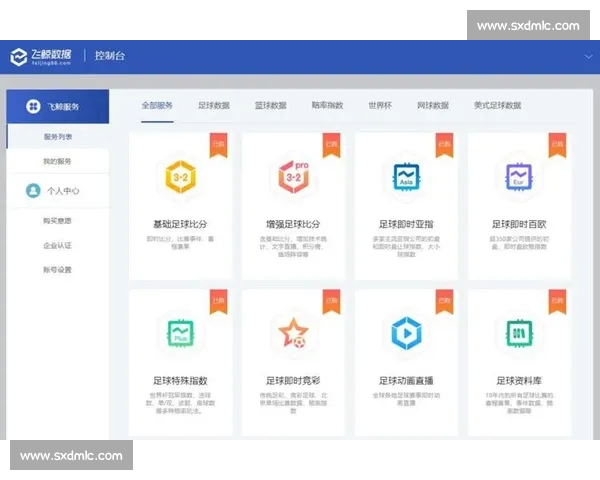The width and height of the screenshot is (600, 480).
Task: Click the purple Eur chip icon
Action: (519, 177)
